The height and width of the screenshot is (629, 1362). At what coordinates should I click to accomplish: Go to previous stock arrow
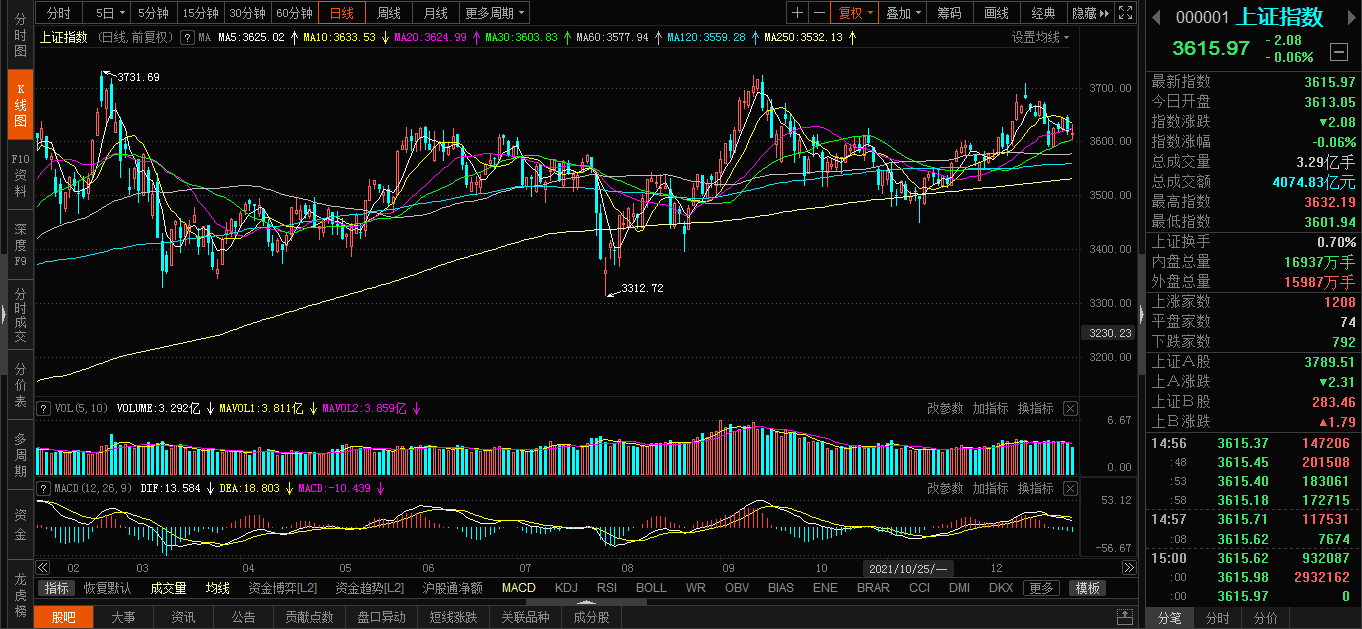tap(1155, 17)
